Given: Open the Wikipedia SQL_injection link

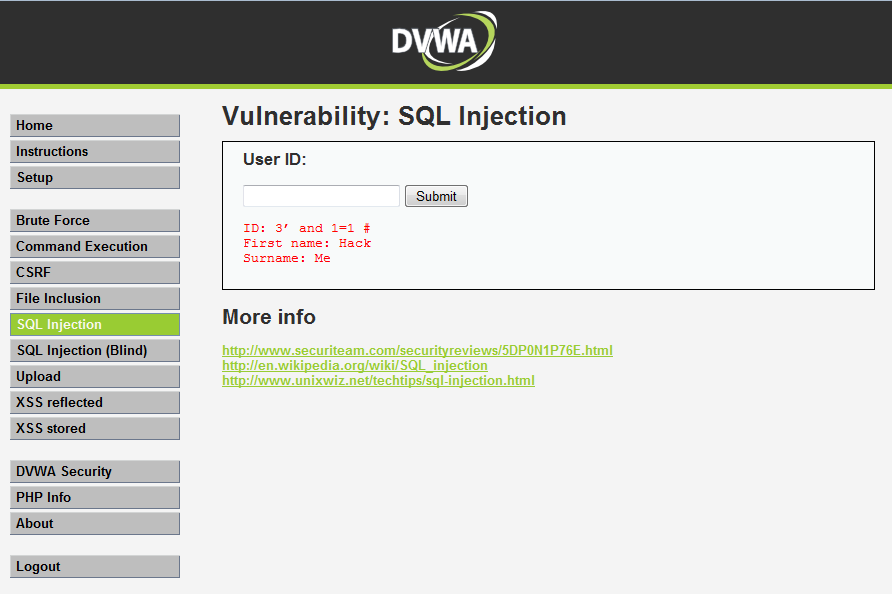Looking at the screenshot, I should pos(355,365).
